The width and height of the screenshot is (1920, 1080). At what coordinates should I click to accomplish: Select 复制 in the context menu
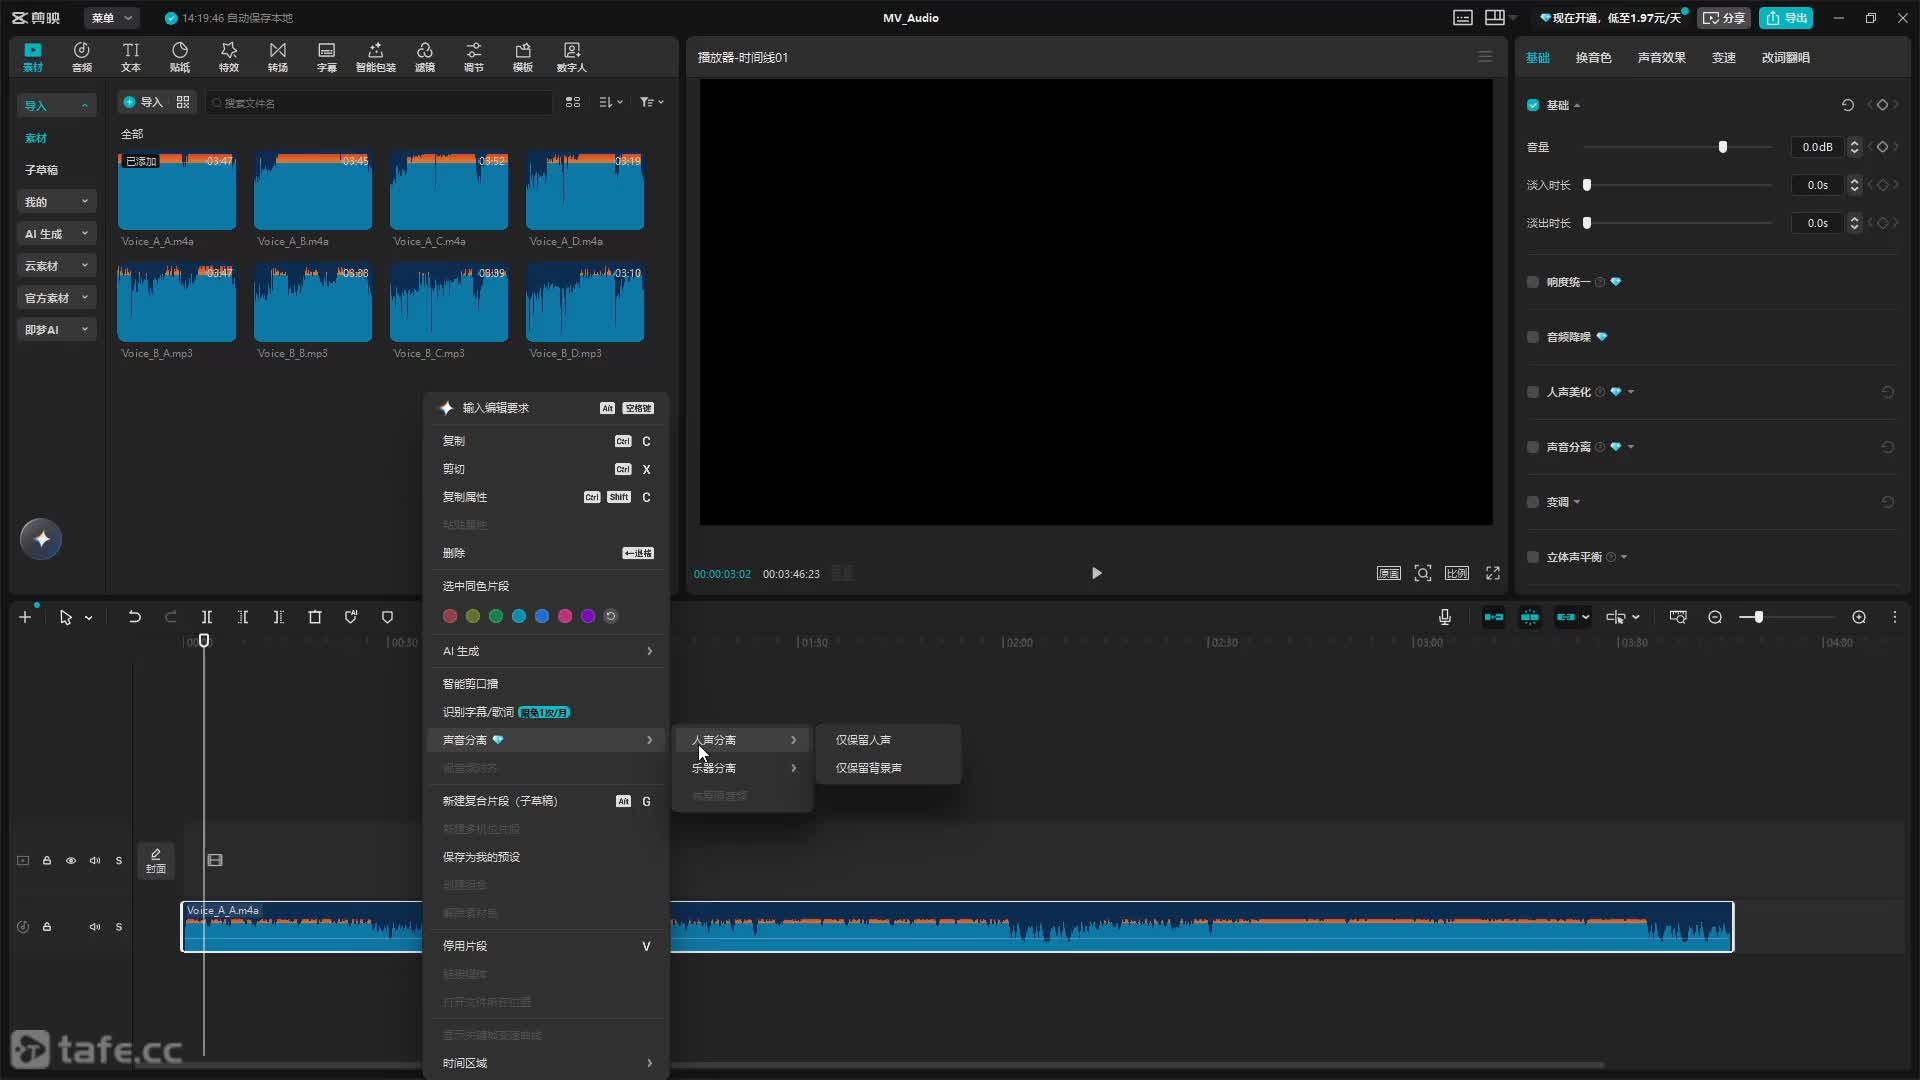point(547,441)
